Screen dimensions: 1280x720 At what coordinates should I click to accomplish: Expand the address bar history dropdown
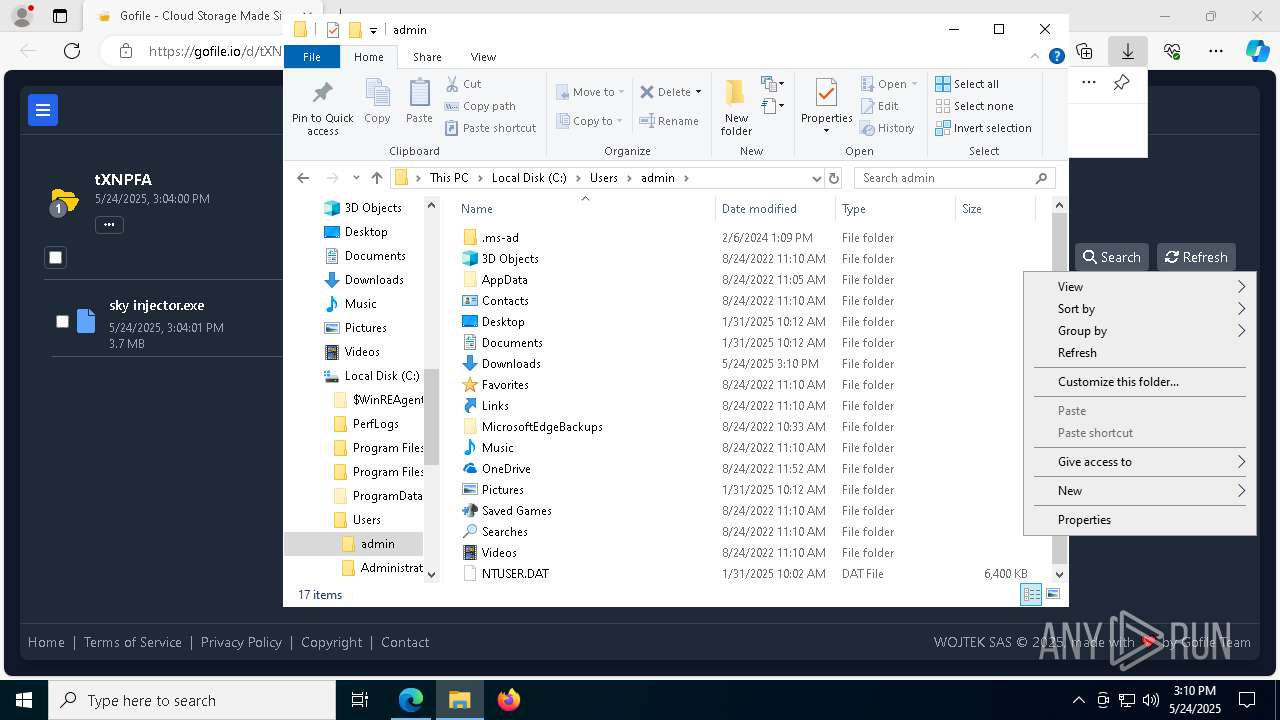[816, 178]
